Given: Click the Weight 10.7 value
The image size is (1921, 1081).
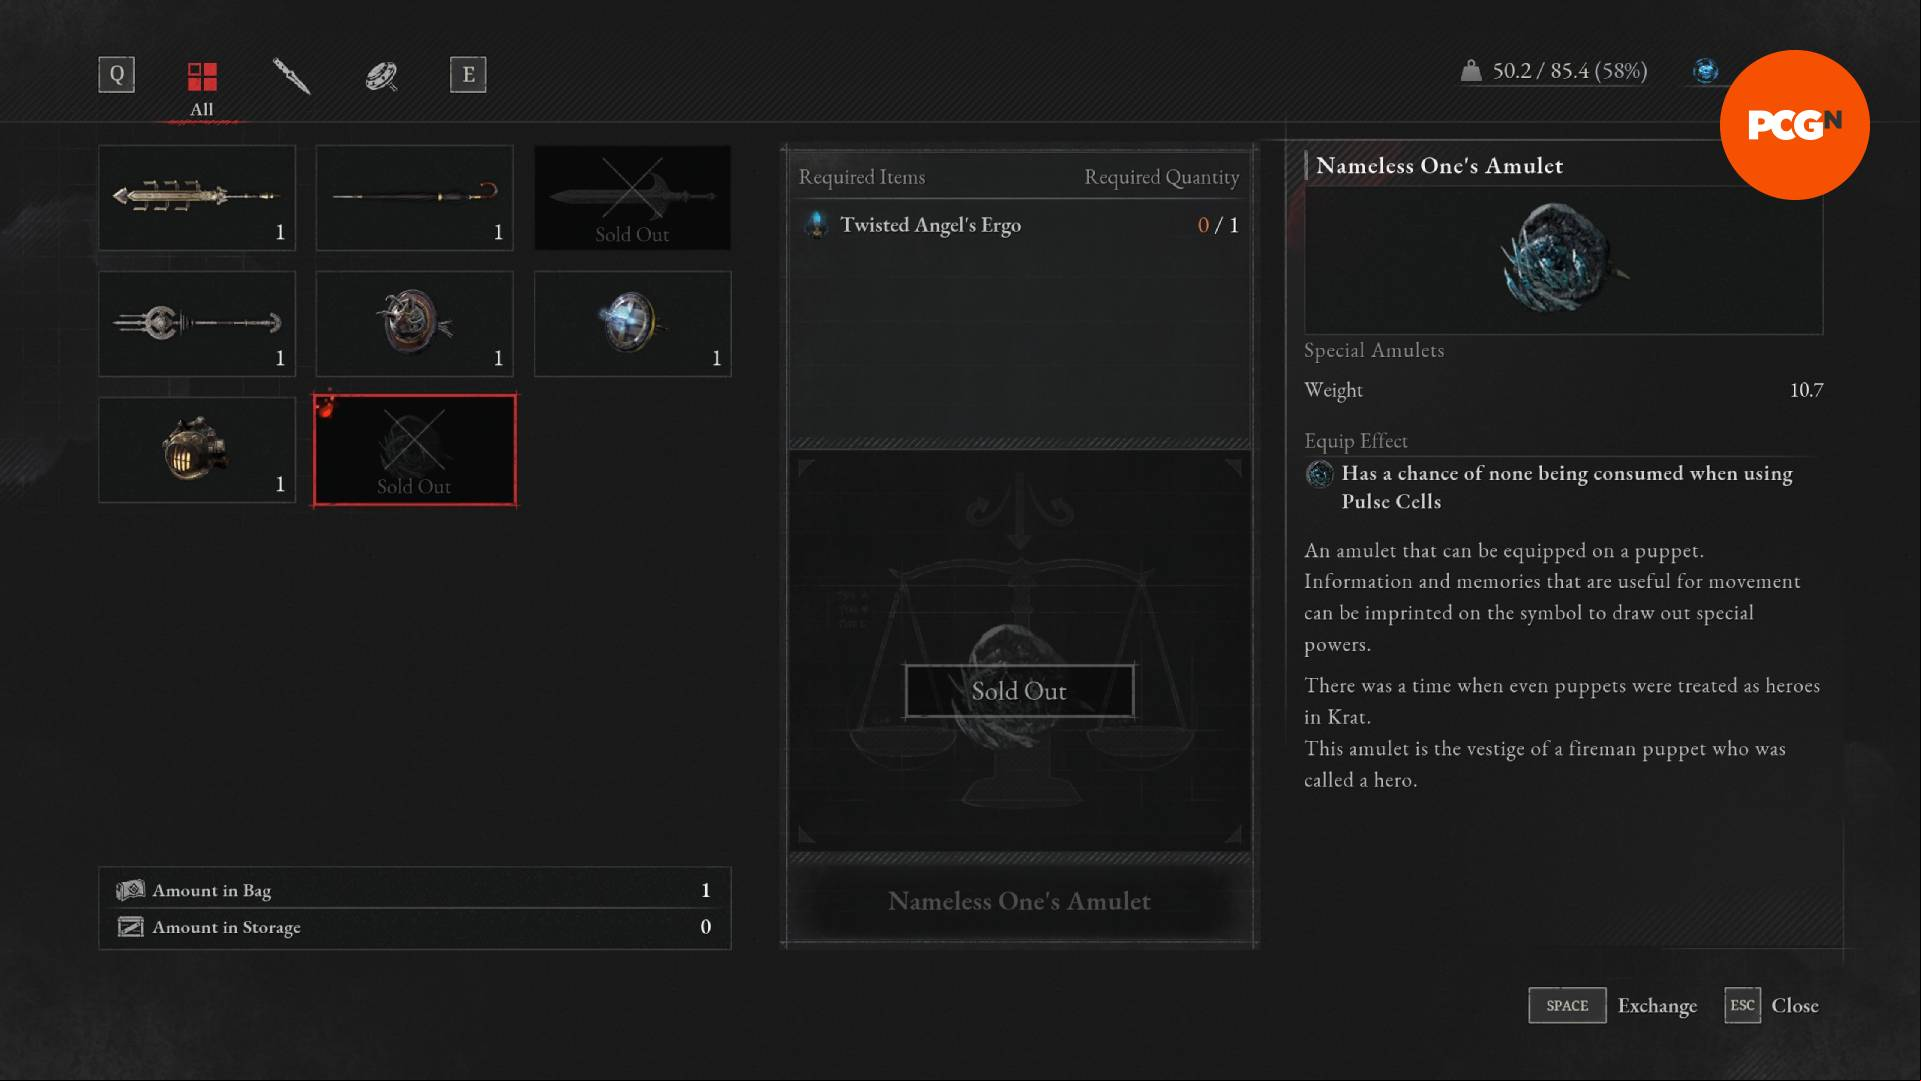Looking at the screenshot, I should point(1806,390).
